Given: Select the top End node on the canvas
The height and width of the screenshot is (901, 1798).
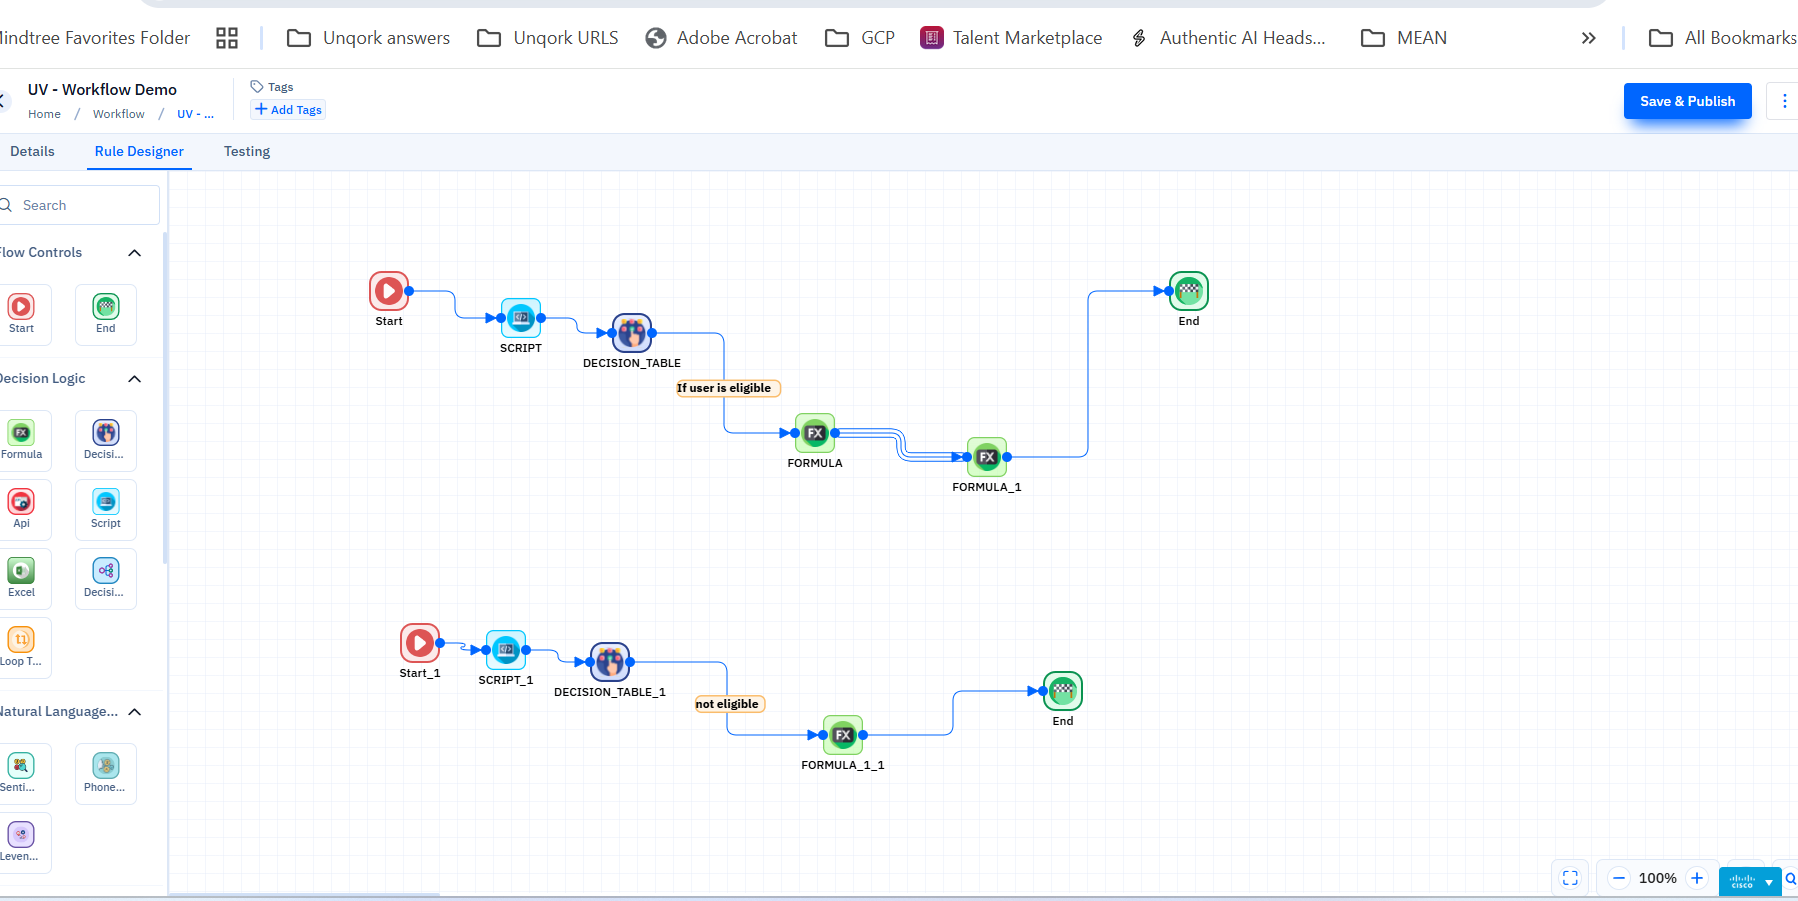Looking at the screenshot, I should (x=1189, y=291).
